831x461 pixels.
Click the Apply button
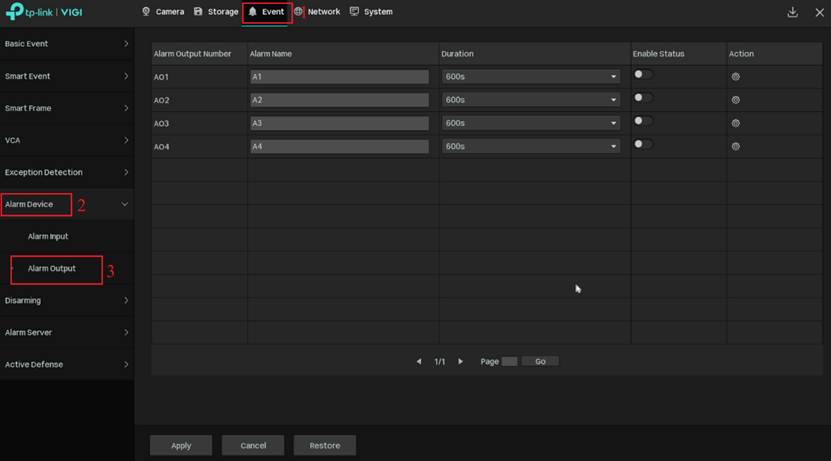point(181,445)
